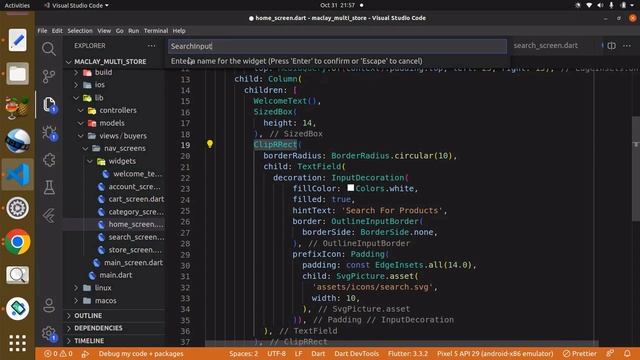Image resolution: width=640 pixels, height=360 pixels.
Task: Open system Settings from the dock
Action: point(17,208)
